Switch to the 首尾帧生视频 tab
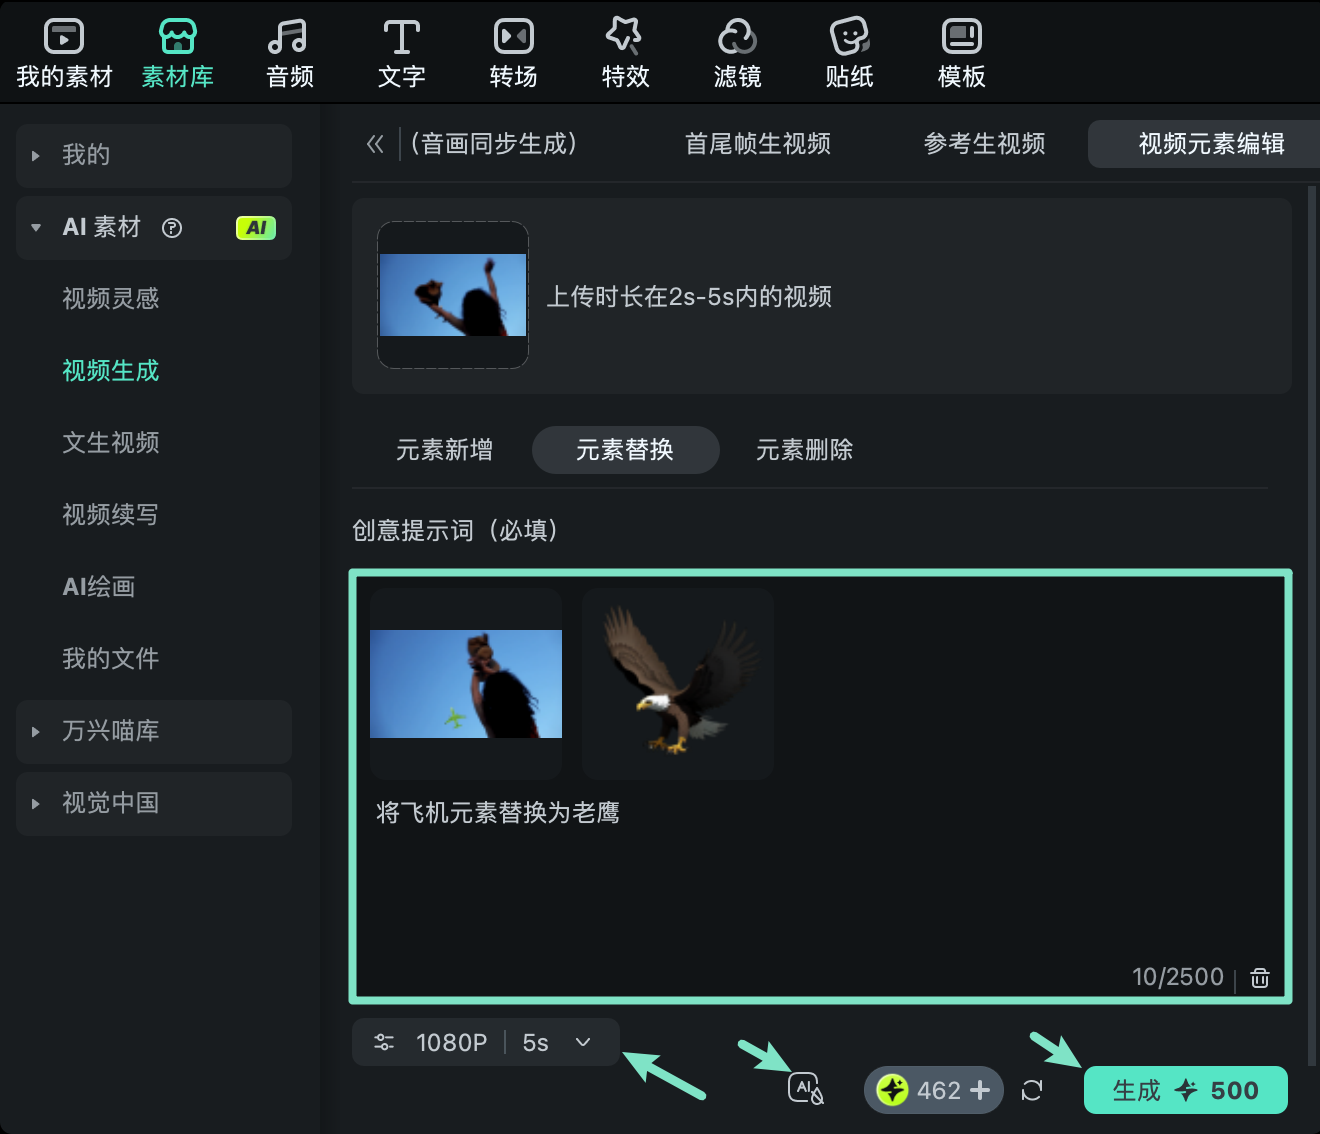This screenshot has height=1134, width=1320. click(x=758, y=144)
